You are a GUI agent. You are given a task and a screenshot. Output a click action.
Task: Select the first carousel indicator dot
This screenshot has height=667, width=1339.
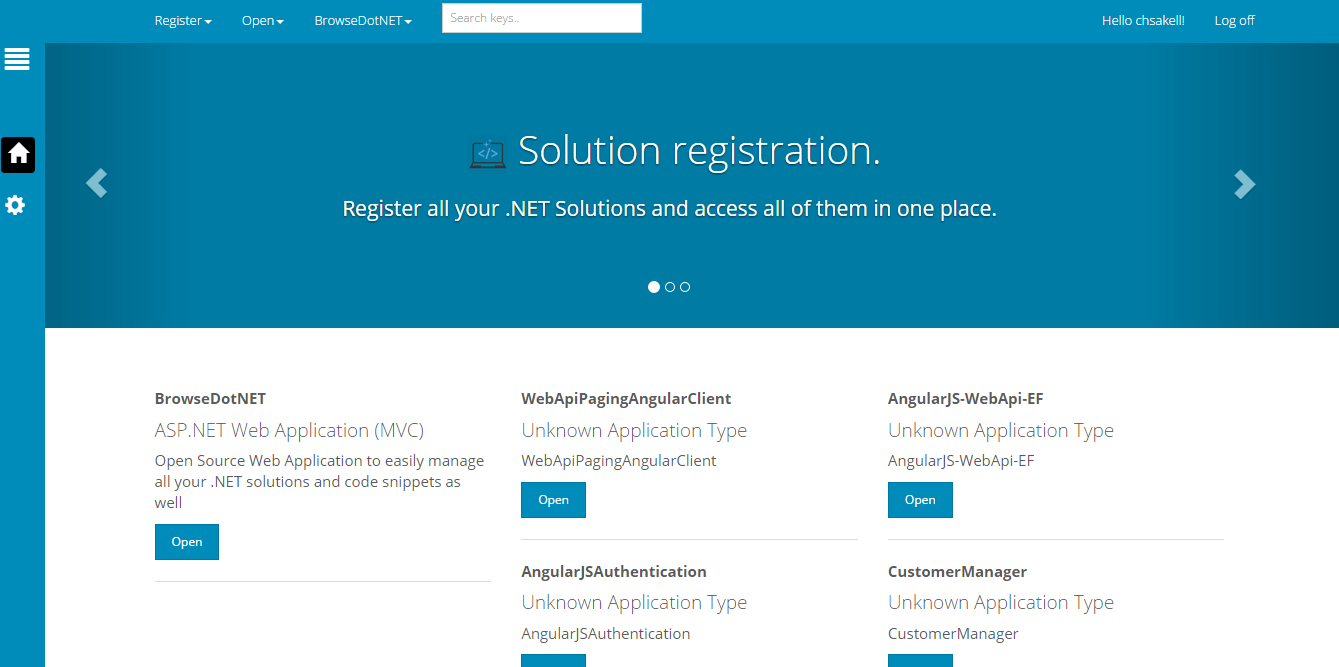coord(654,287)
